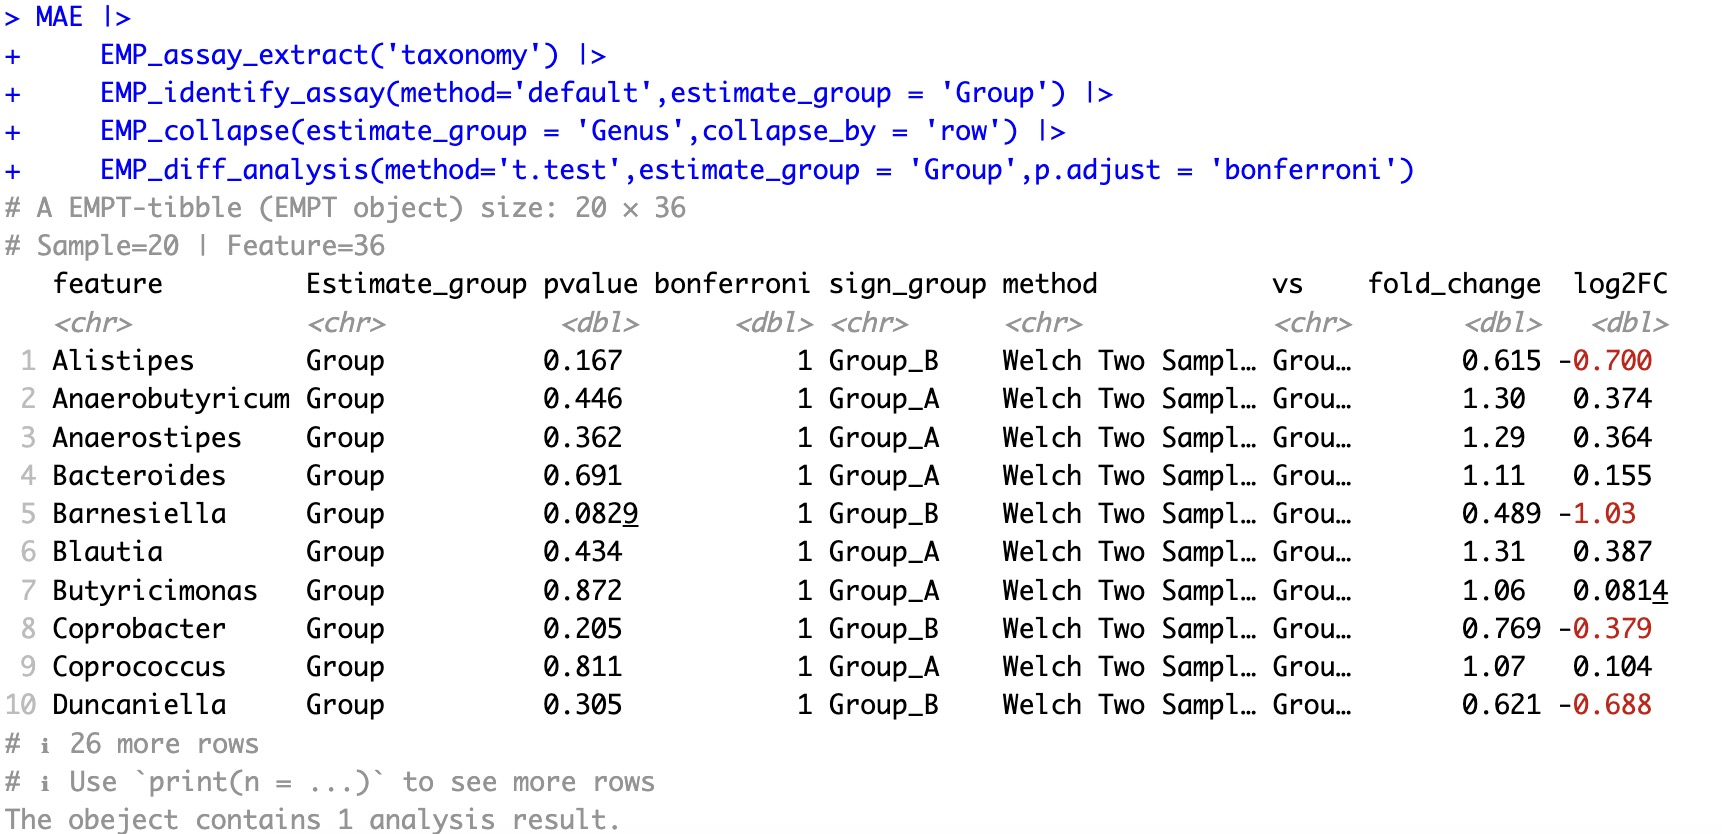
Task: Click the Butyricimonas log2FC value 0.0814
Action: pos(1619,591)
